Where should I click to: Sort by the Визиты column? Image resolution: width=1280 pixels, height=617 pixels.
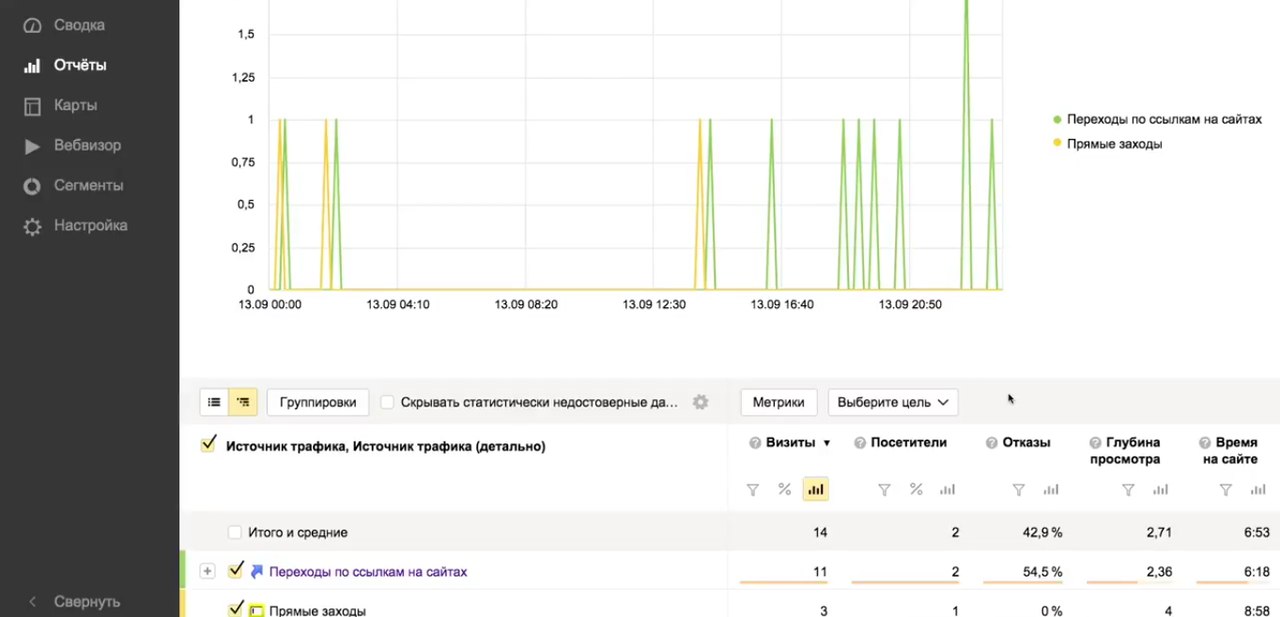pyautogui.click(x=790, y=442)
